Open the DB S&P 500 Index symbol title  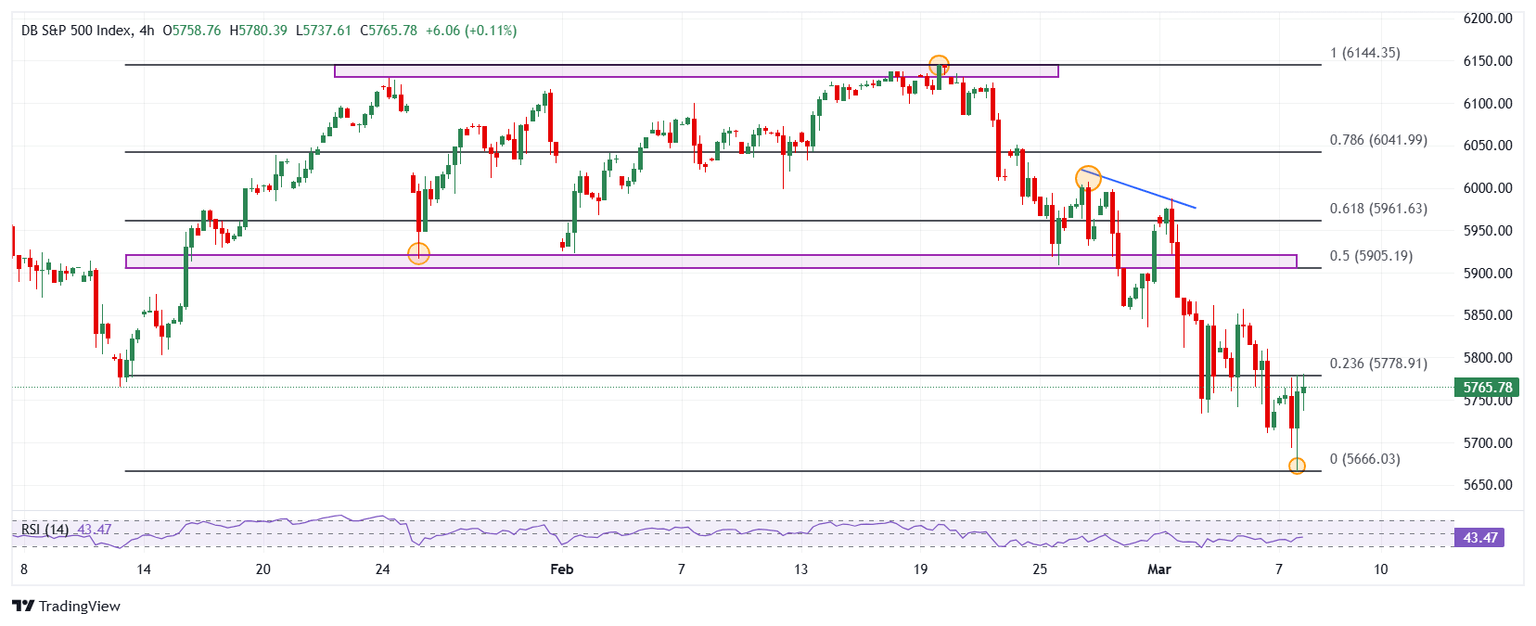point(76,31)
